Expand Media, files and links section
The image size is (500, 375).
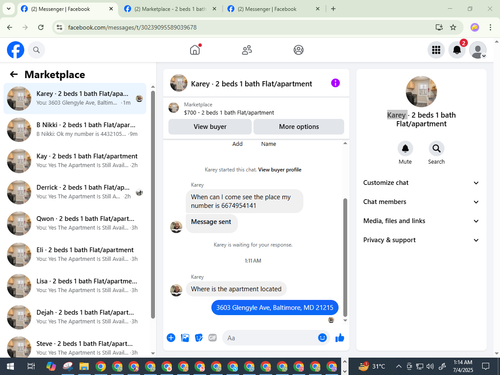pos(421,221)
